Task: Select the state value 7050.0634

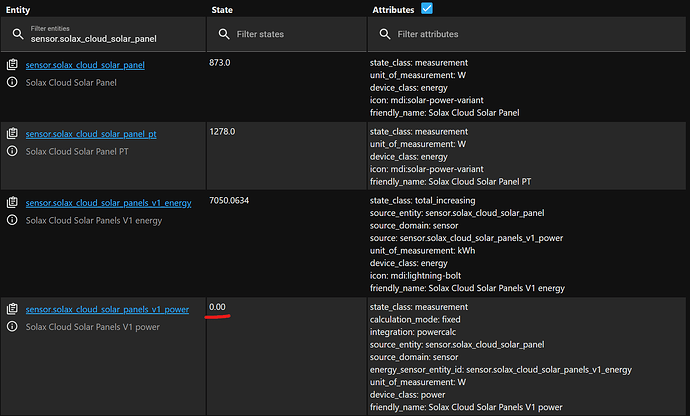Action: [x=229, y=200]
